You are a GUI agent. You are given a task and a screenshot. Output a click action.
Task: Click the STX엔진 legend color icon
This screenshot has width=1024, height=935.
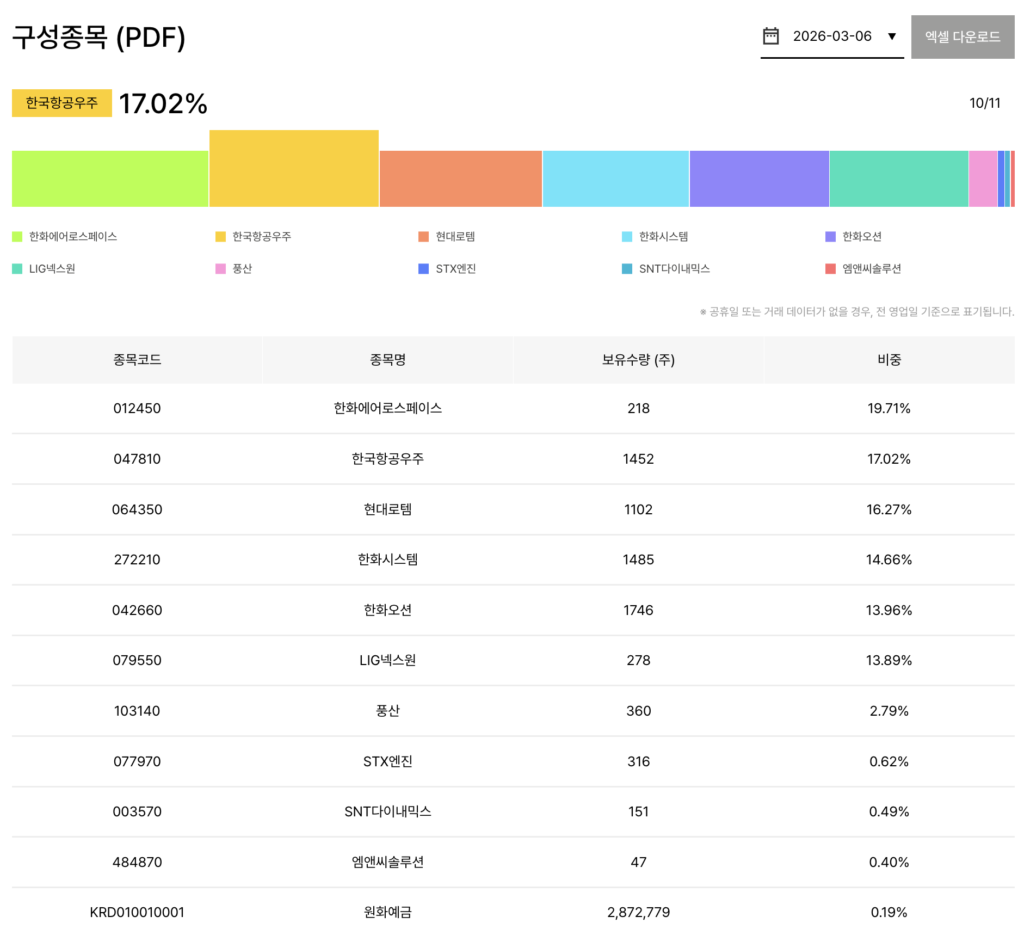[424, 269]
